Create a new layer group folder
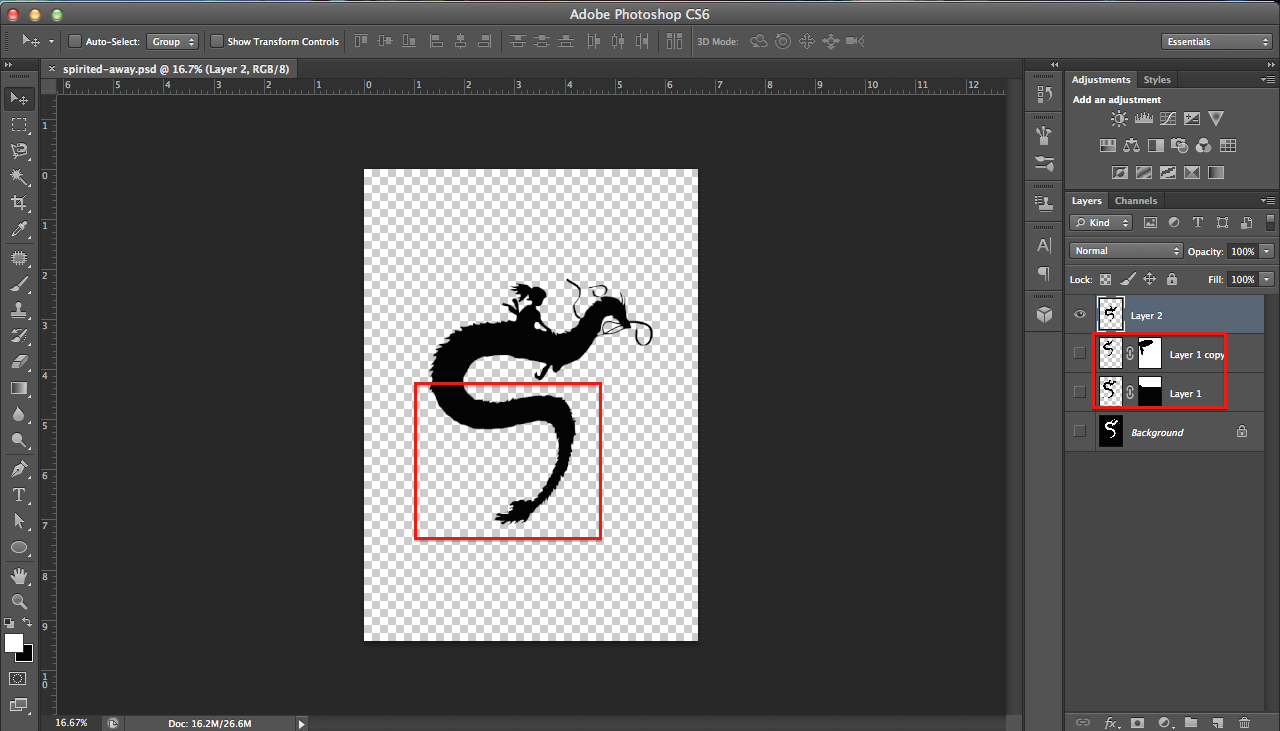This screenshot has width=1280, height=731. pos(1191,722)
